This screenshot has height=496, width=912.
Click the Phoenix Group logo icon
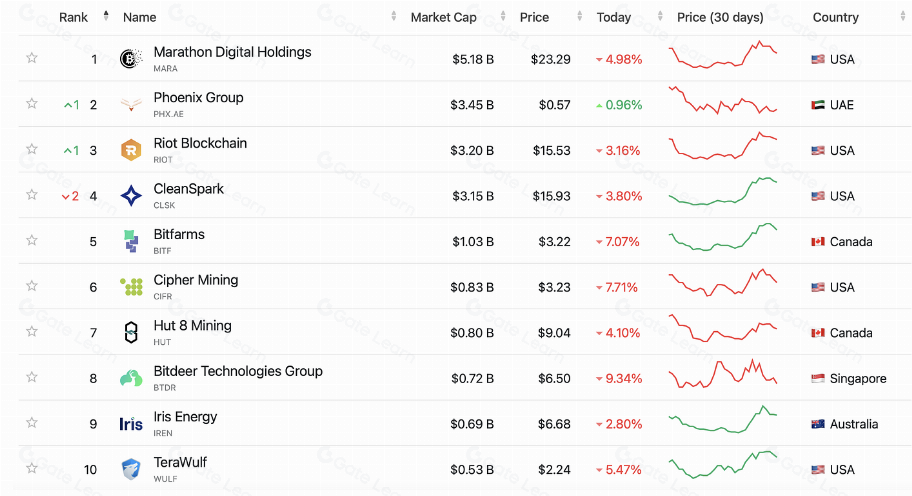point(131,104)
